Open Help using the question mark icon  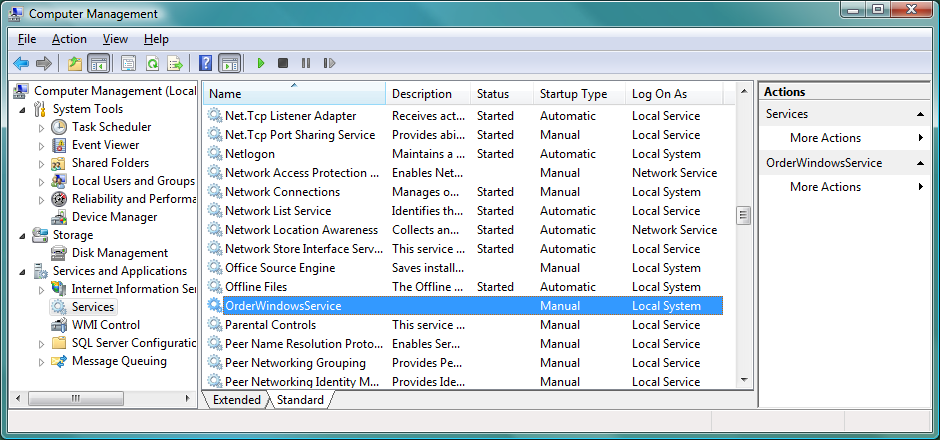pos(205,64)
